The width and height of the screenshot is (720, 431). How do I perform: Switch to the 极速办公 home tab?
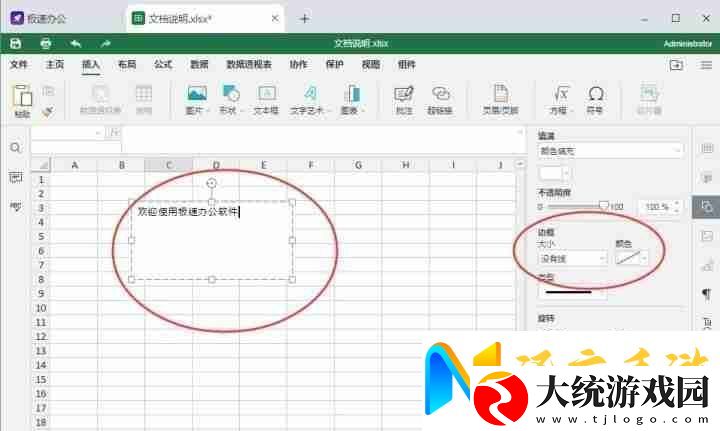coord(39,19)
